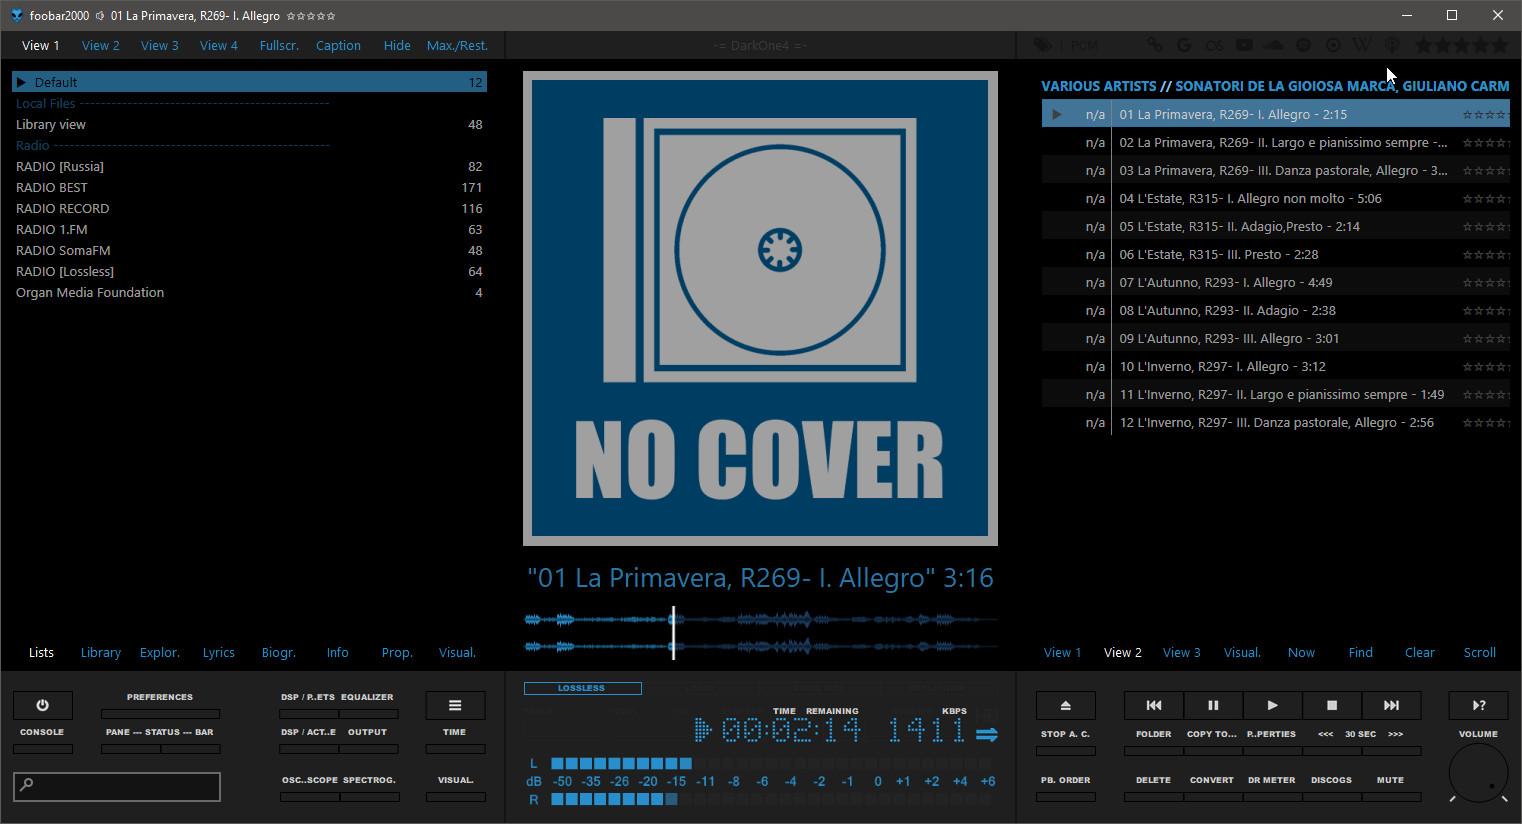
Task: Select the View 3 tab in top bar
Action: tap(159, 45)
